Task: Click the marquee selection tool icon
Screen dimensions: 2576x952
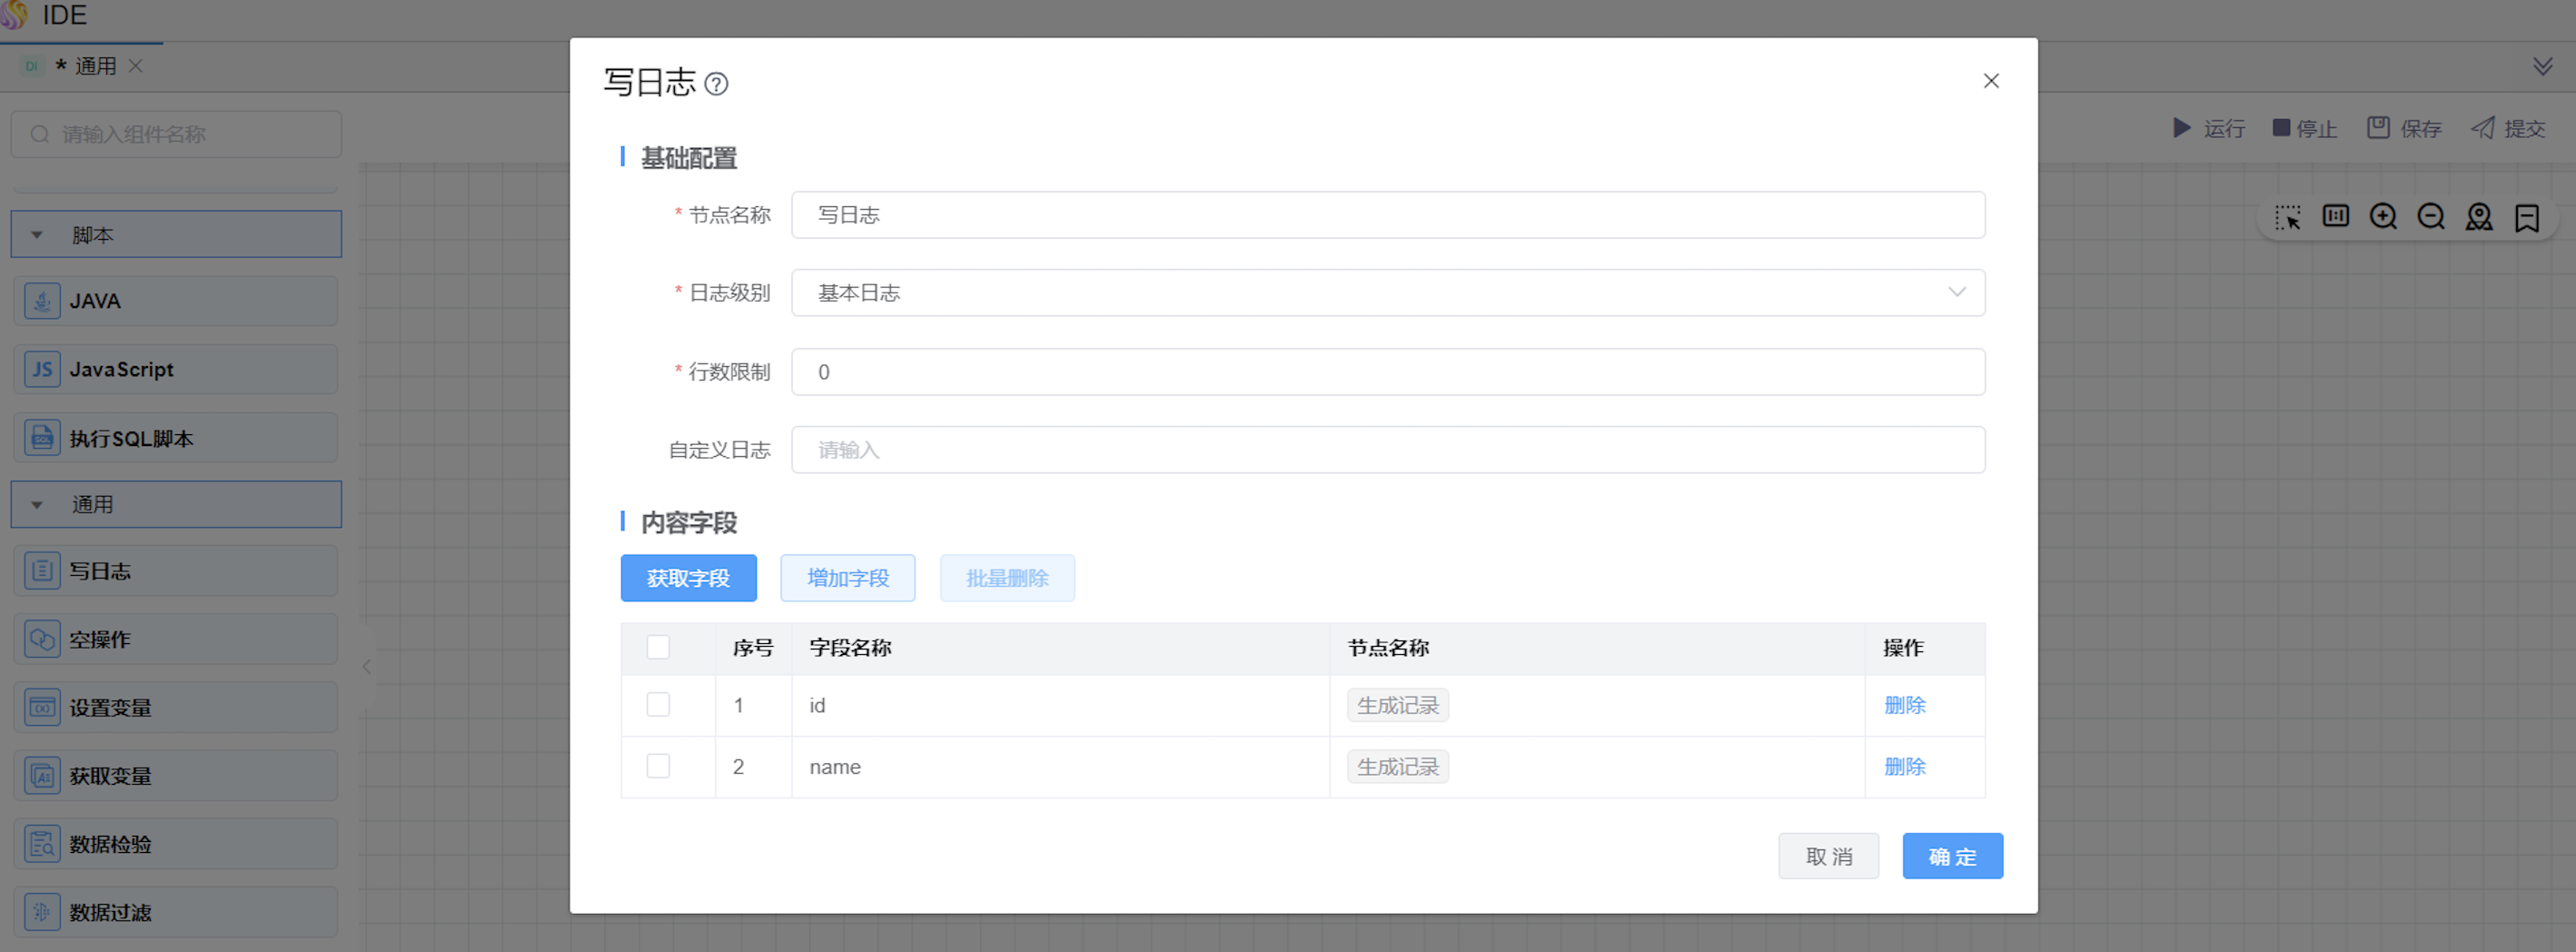Action: [x=2288, y=217]
